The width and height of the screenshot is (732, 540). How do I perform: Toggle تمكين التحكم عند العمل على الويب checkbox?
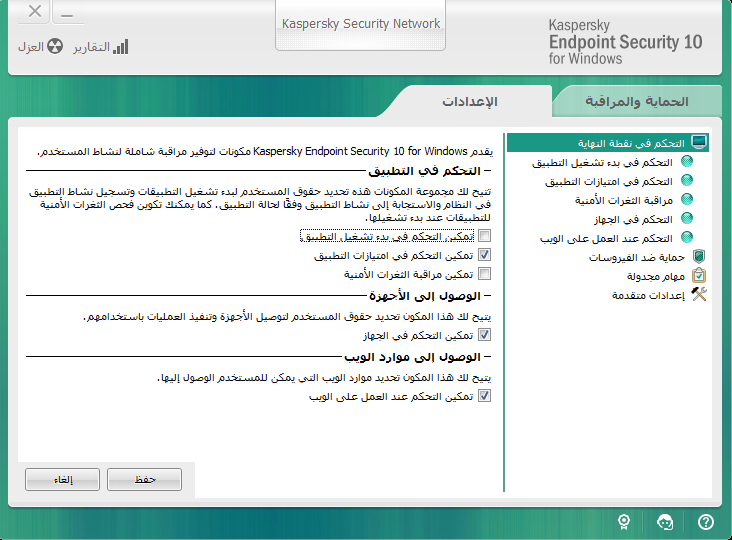[x=485, y=396]
